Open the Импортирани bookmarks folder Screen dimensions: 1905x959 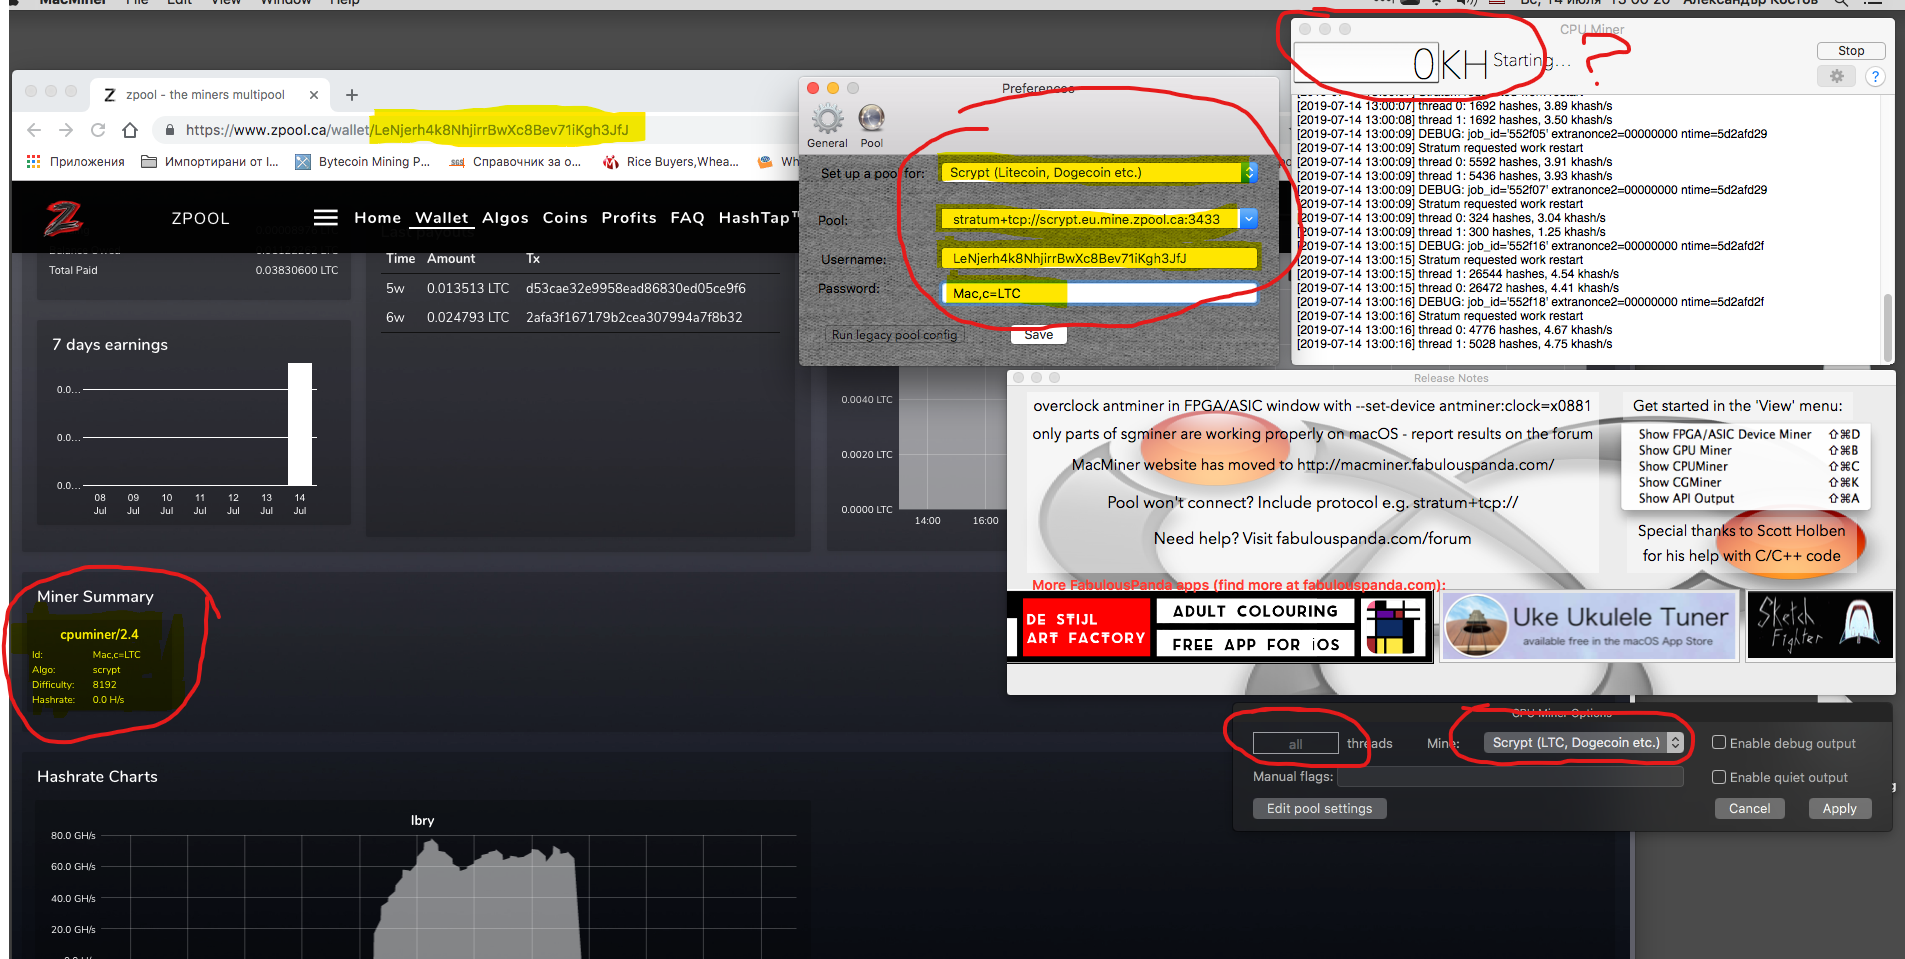[x=210, y=162]
